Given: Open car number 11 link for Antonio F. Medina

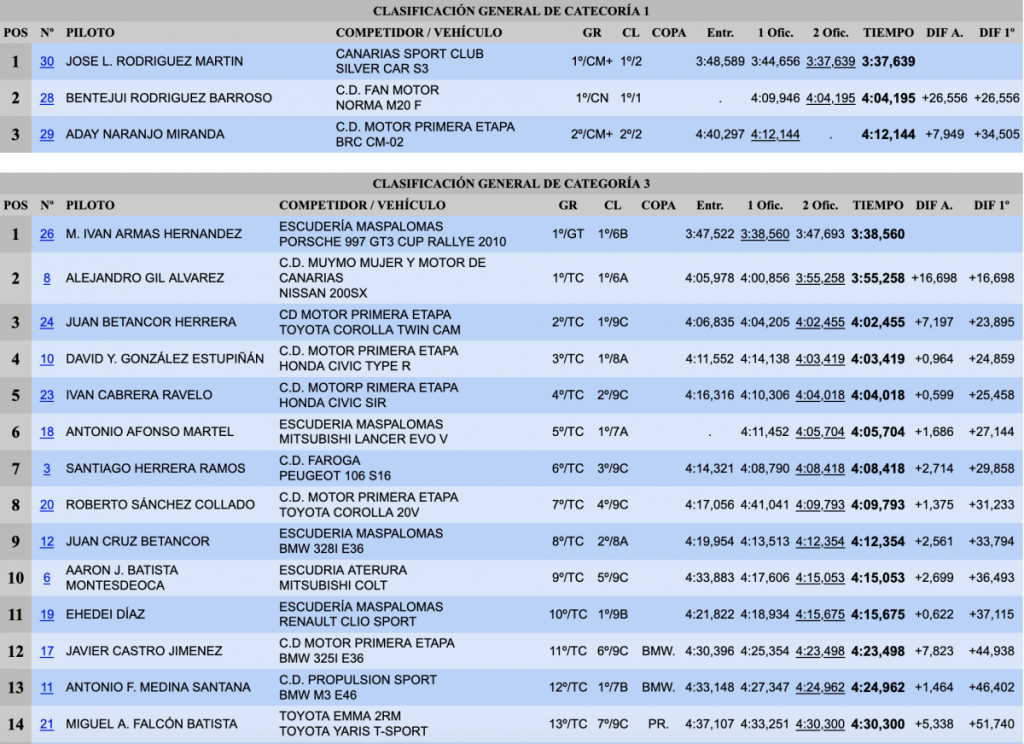Looking at the screenshot, I should click(47, 687).
